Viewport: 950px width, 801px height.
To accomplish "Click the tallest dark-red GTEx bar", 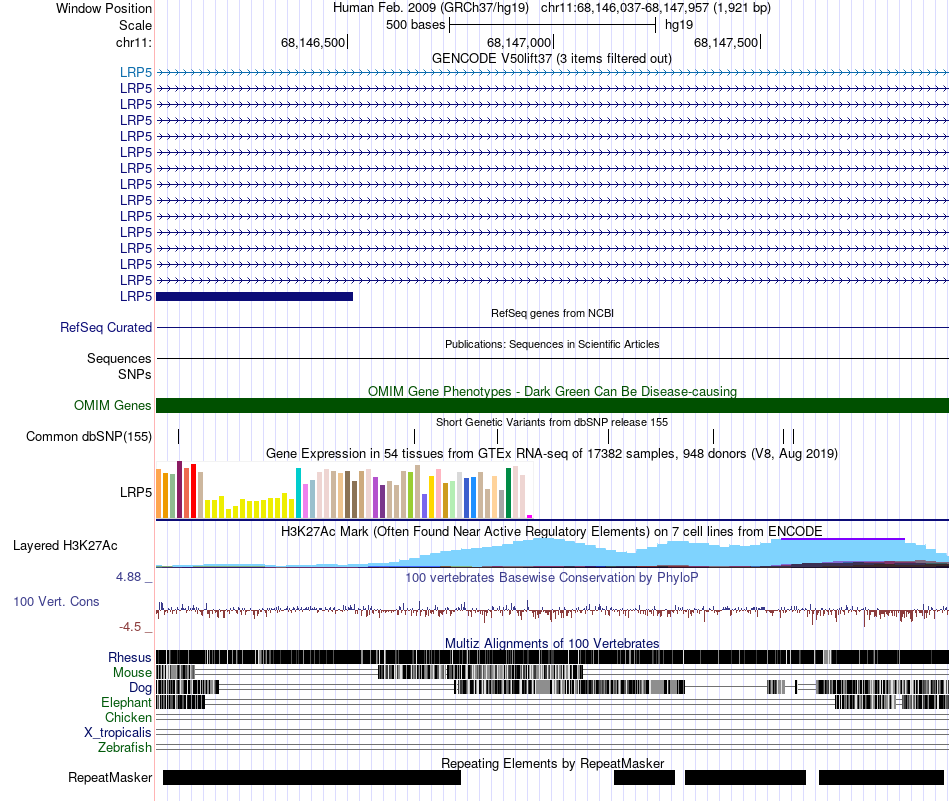I will [179, 490].
